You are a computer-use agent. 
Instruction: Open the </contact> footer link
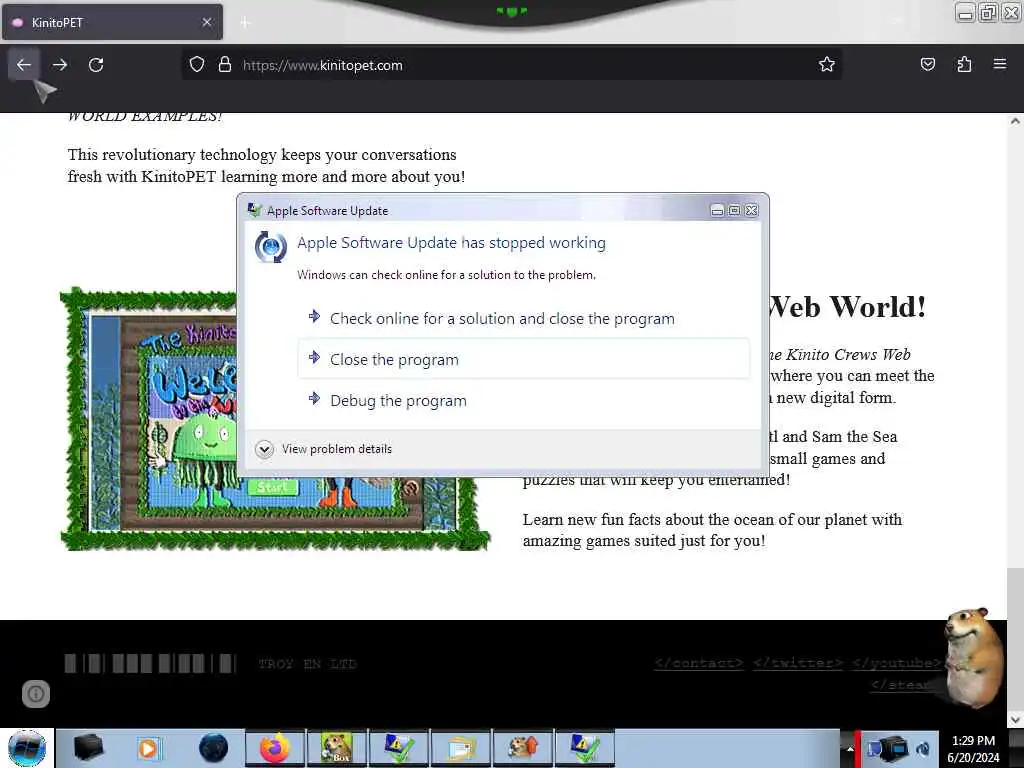pyautogui.click(x=699, y=663)
